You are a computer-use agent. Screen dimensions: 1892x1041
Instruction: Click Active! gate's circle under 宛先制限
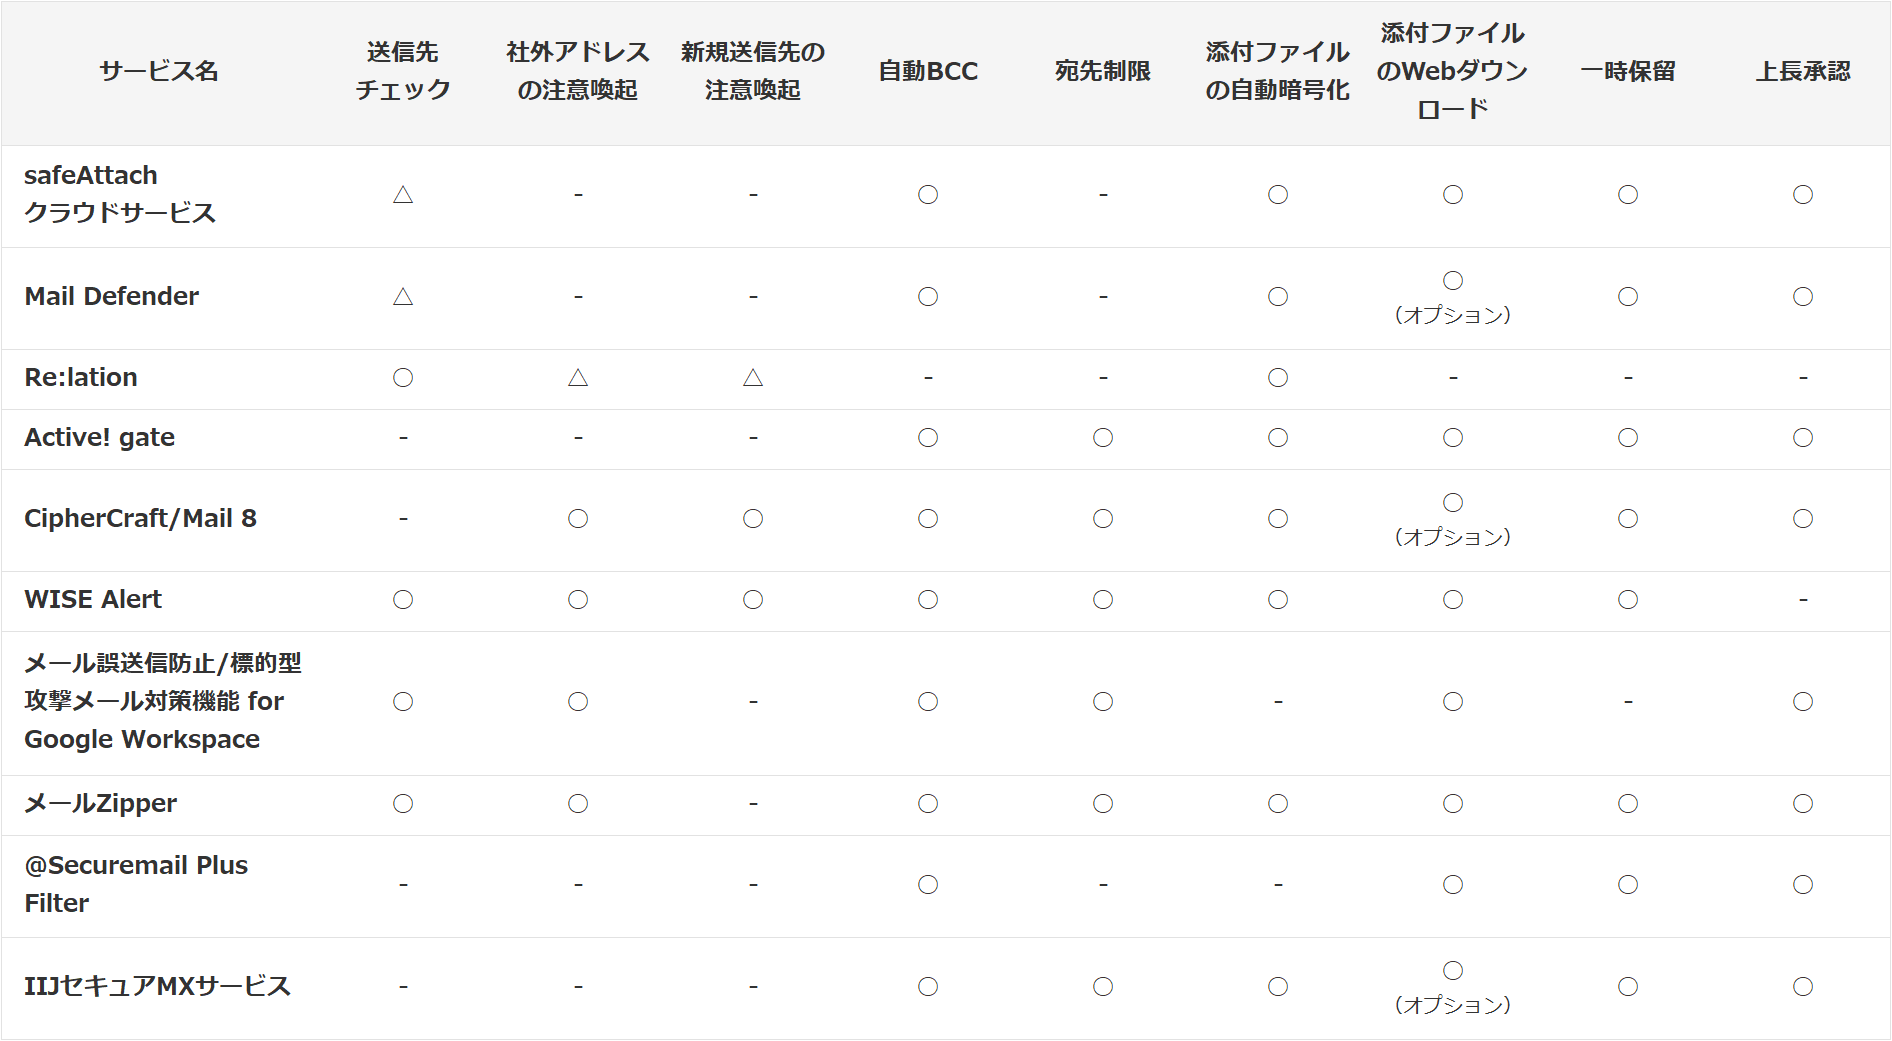coord(1103,437)
